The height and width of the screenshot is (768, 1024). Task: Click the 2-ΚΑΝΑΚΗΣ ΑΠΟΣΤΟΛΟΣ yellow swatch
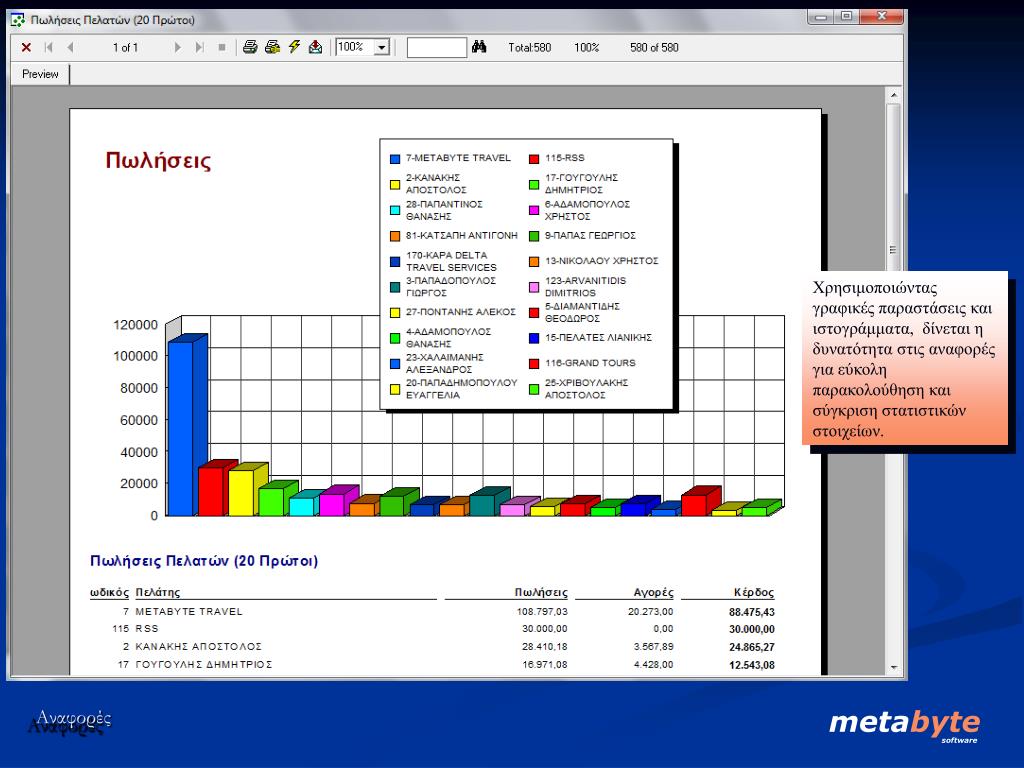point(394,185)
